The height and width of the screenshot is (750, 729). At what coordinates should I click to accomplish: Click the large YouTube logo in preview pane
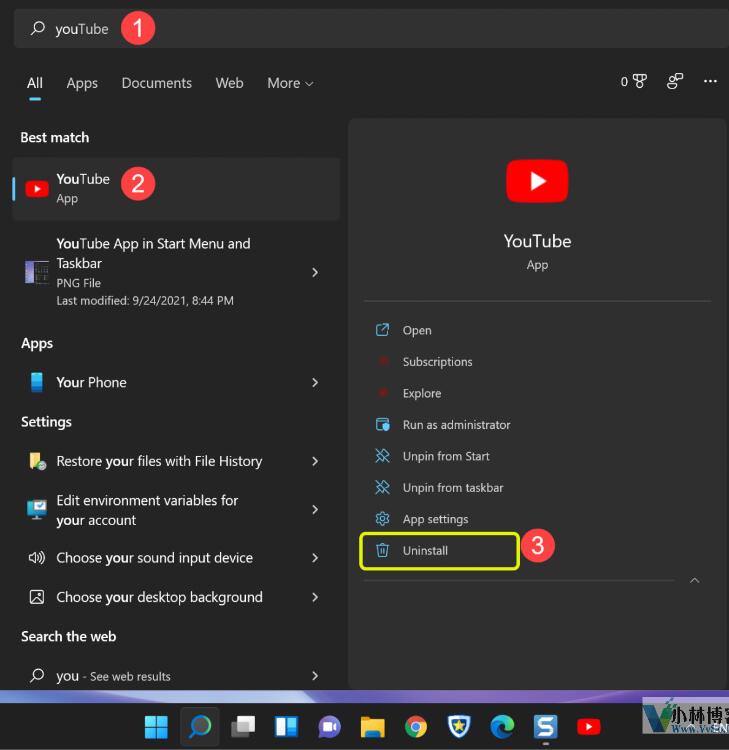click(537, 181)
